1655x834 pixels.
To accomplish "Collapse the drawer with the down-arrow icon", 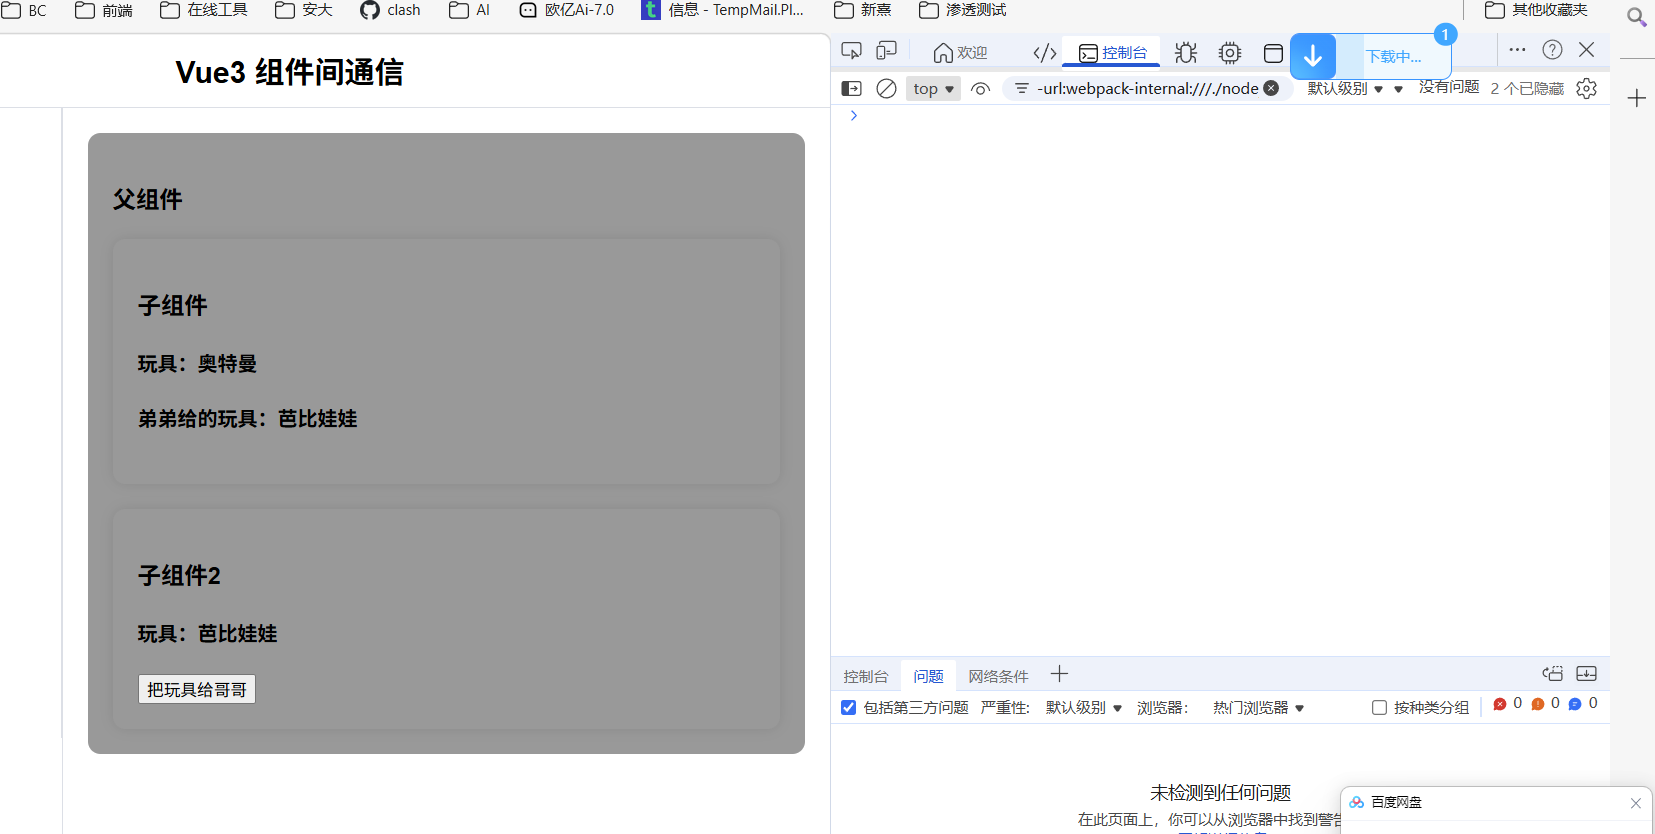I will tap(1586, 674).
